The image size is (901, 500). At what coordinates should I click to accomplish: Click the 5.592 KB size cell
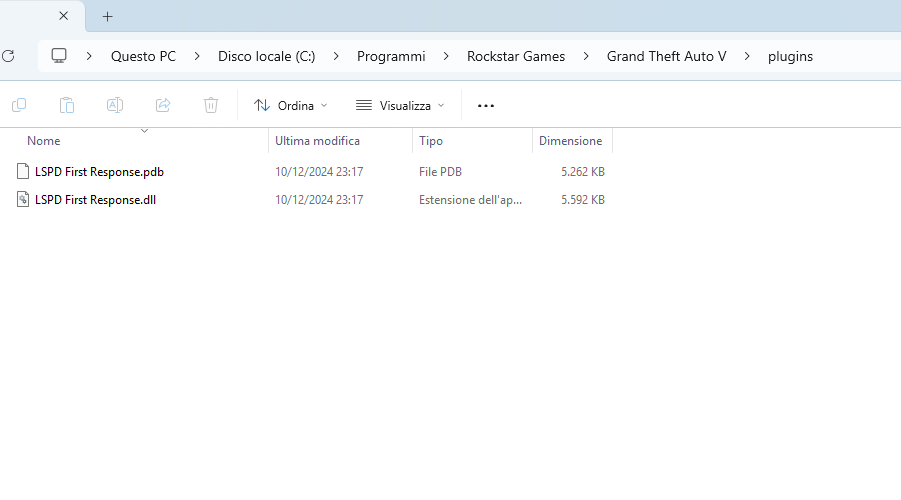(x=583, y=200)
